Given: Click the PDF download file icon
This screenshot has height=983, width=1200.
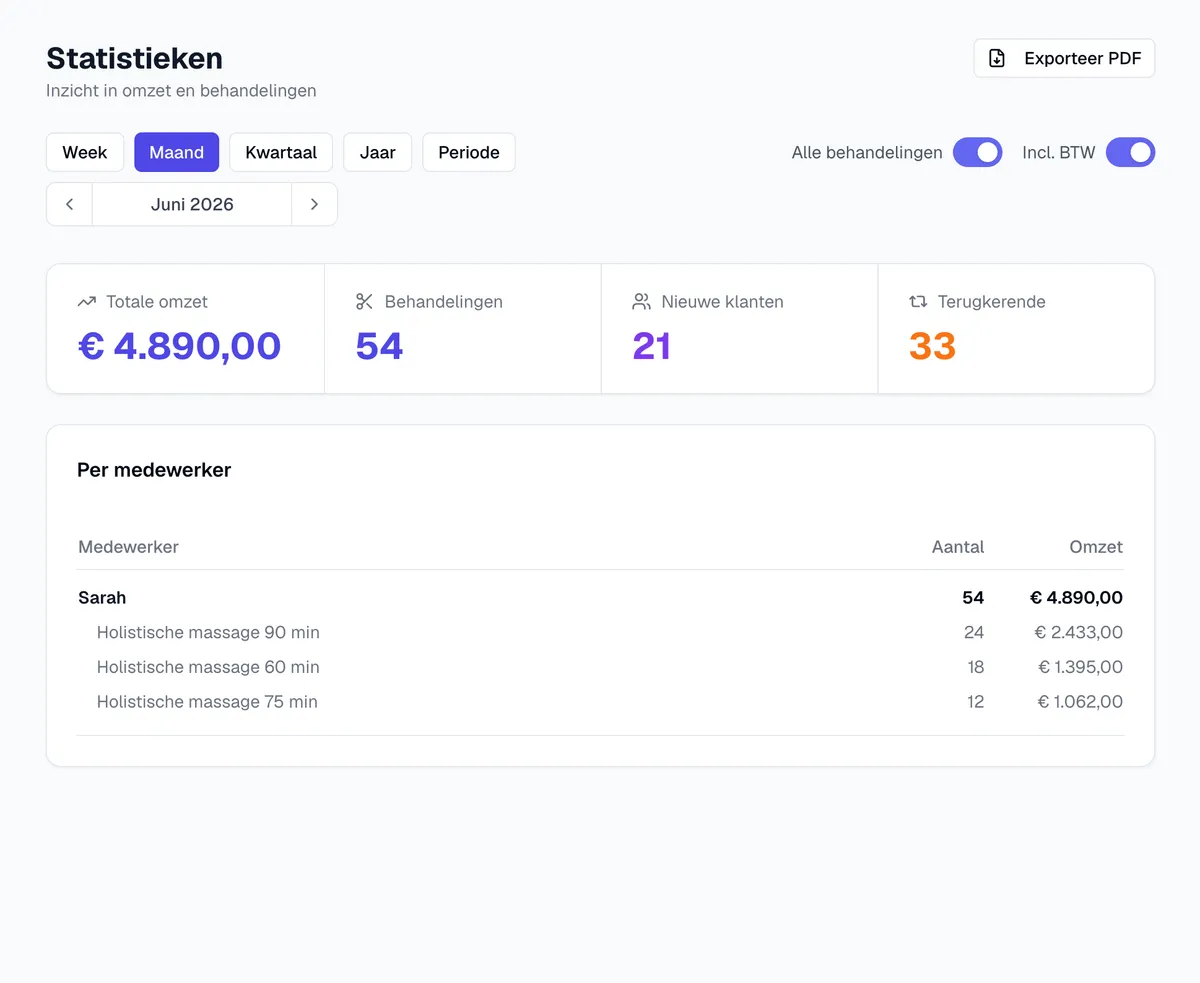Looking at the screenshot, I should point(997,58).
